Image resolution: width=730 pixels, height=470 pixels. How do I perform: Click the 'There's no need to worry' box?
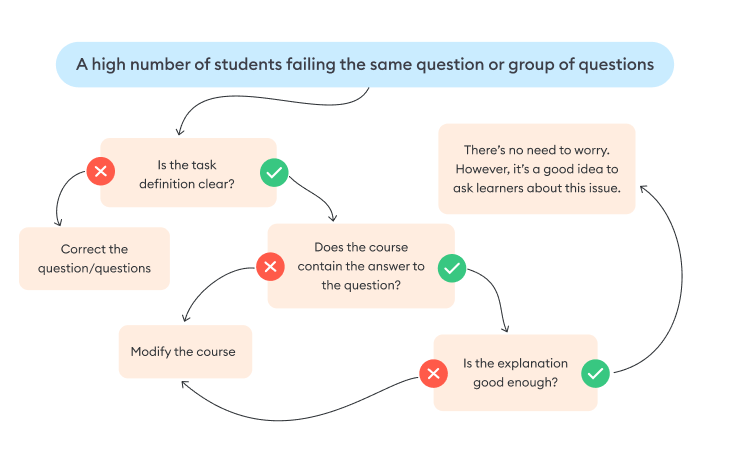536,168
